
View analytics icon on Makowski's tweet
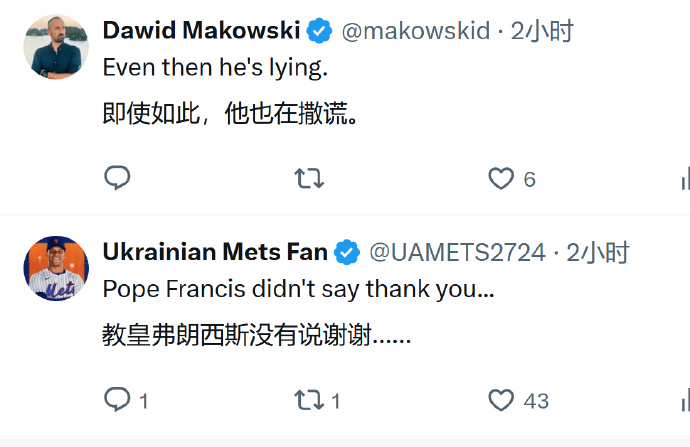coord(684,178)
